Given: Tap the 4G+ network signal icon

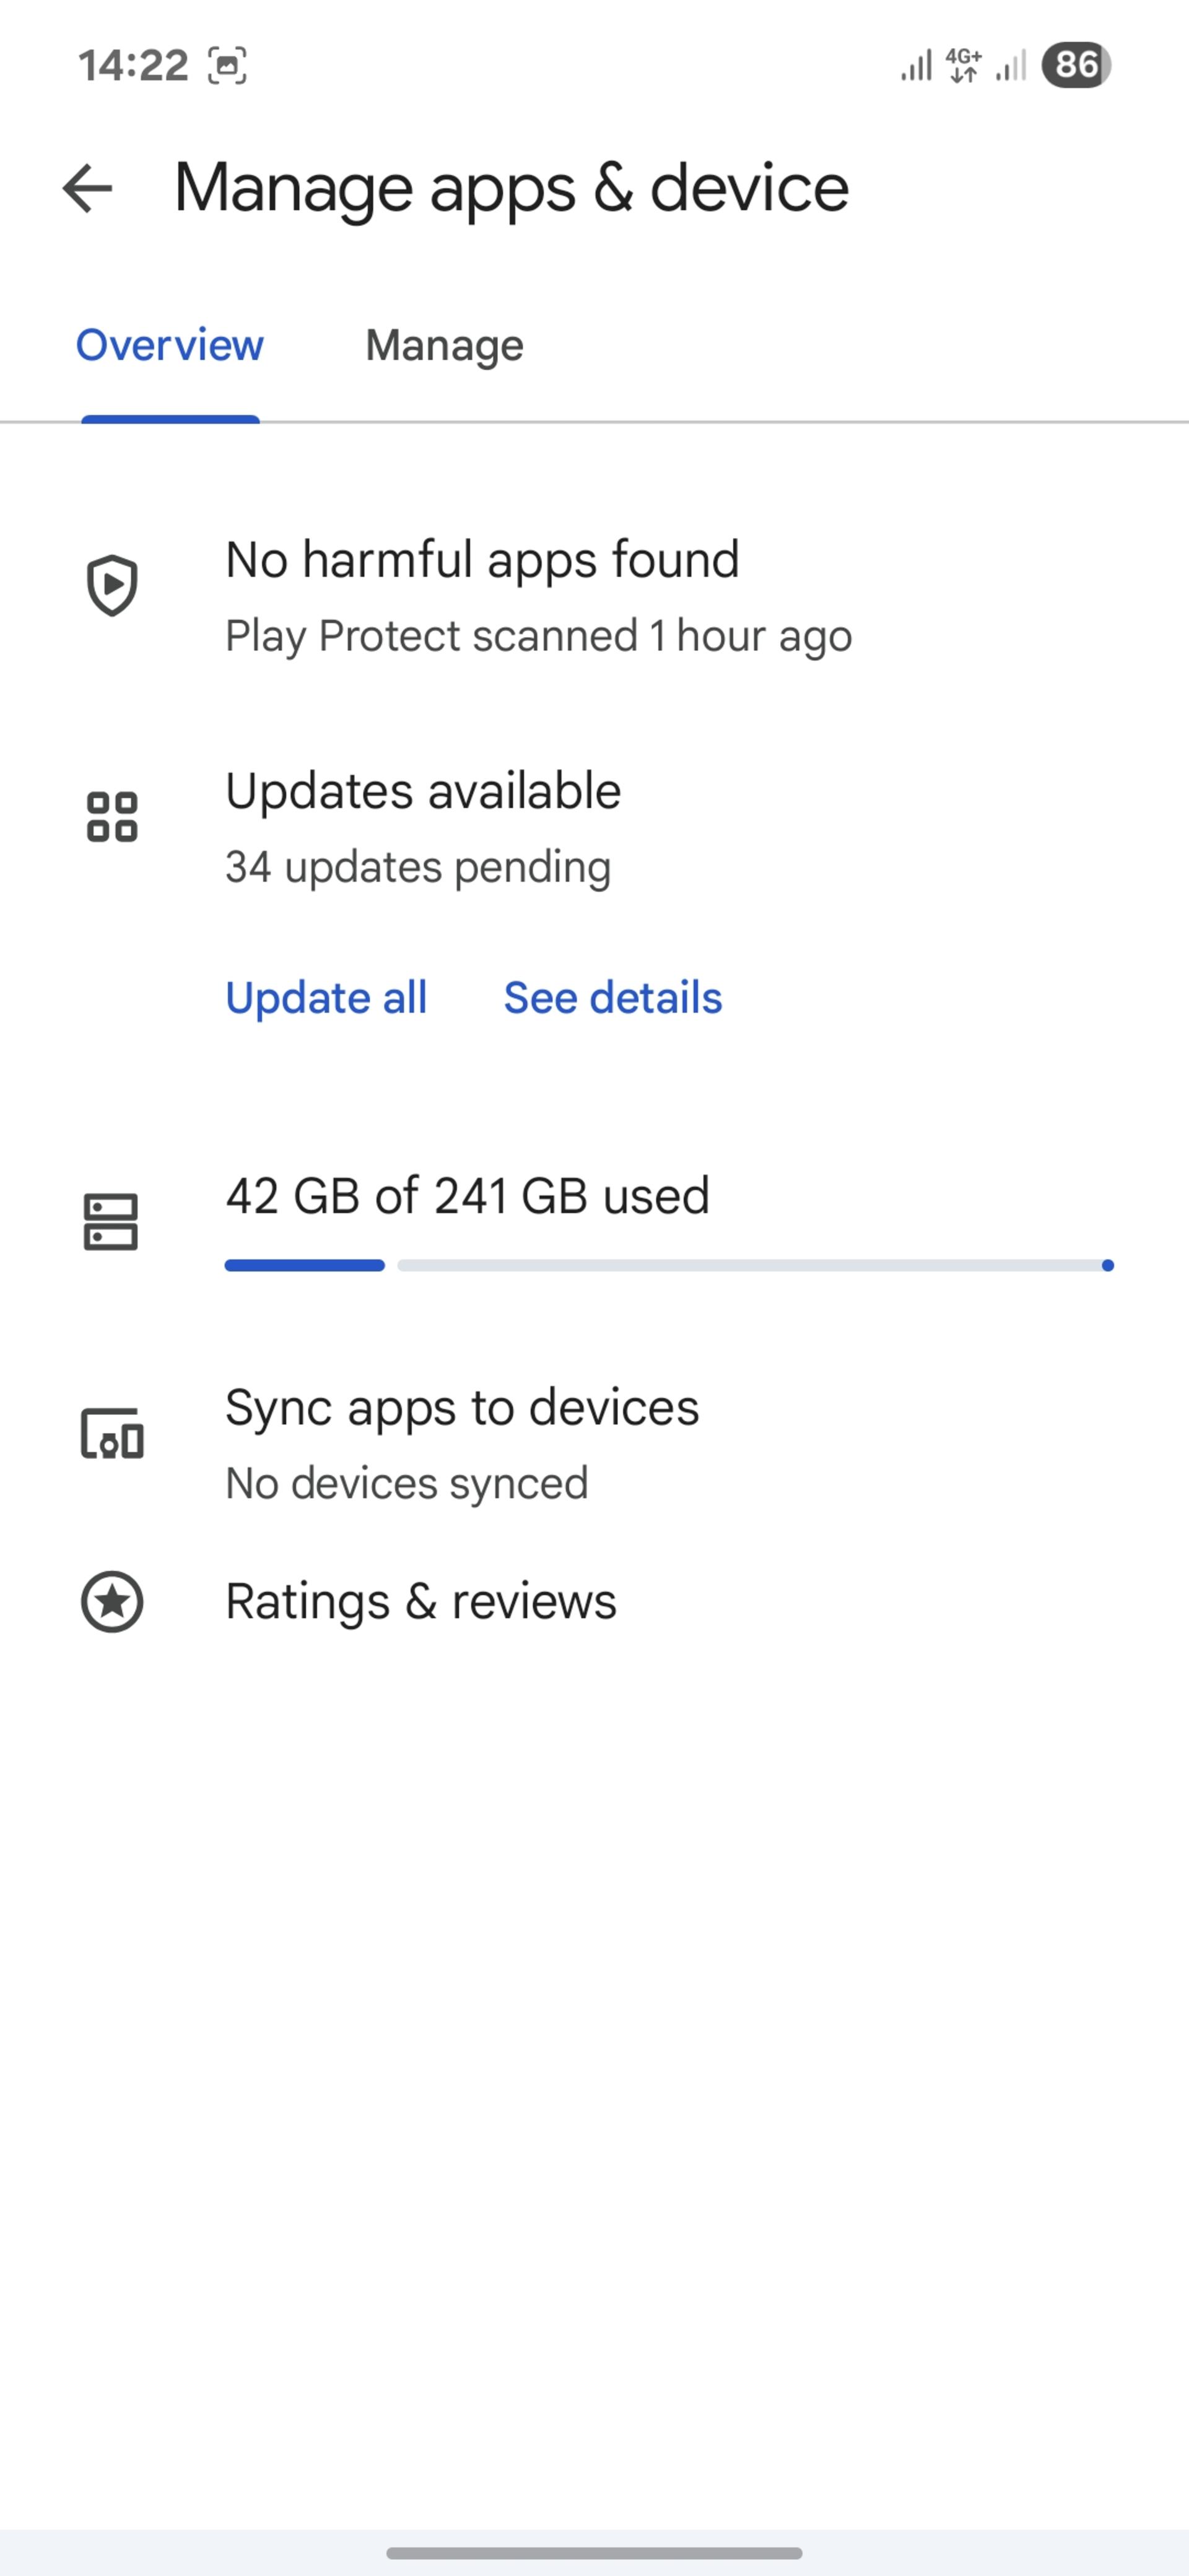Looking at the screenshot, I should tap(964, 66).
